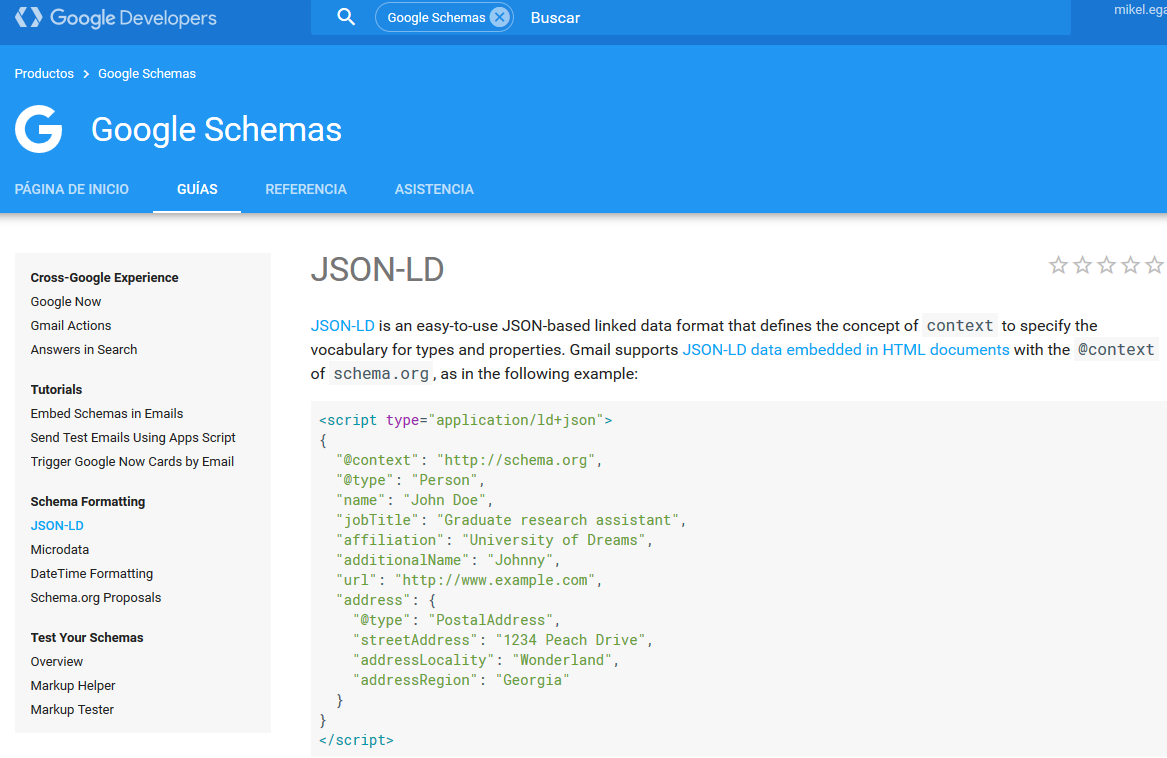Screen dimensions: 1167x758
Task: Click the Tutorials sidebar heading
Action: click(x=56, y=389)
